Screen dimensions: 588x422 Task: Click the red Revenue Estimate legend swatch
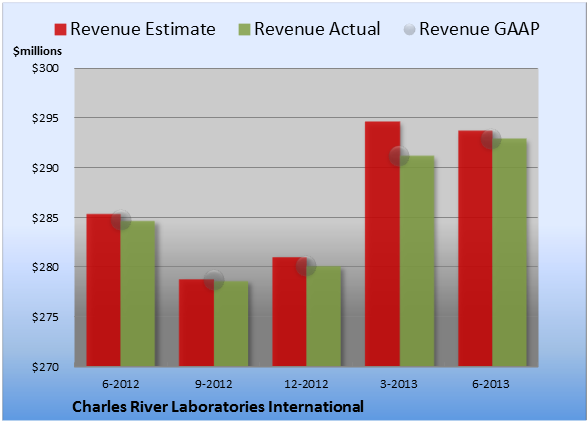[60, 29]
